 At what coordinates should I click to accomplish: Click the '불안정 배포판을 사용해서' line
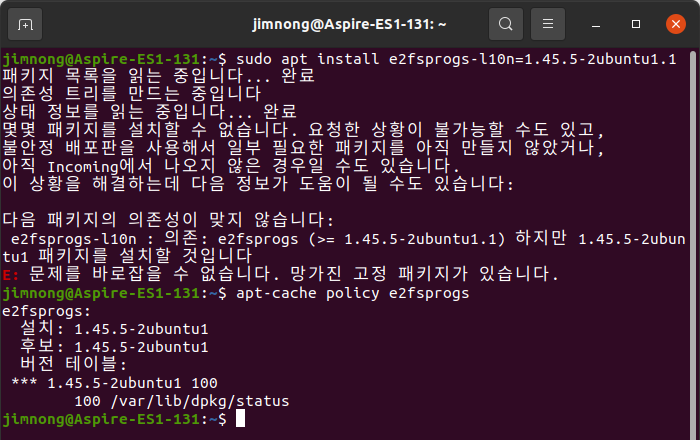point(304,148)
